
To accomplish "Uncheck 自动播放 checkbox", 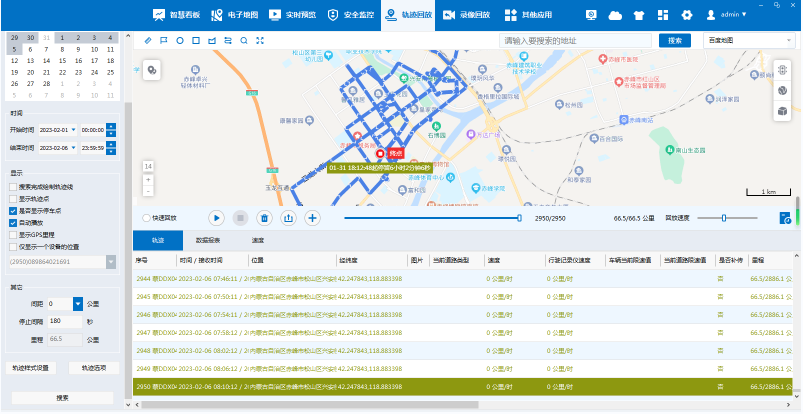I will [x=13, y=223].
